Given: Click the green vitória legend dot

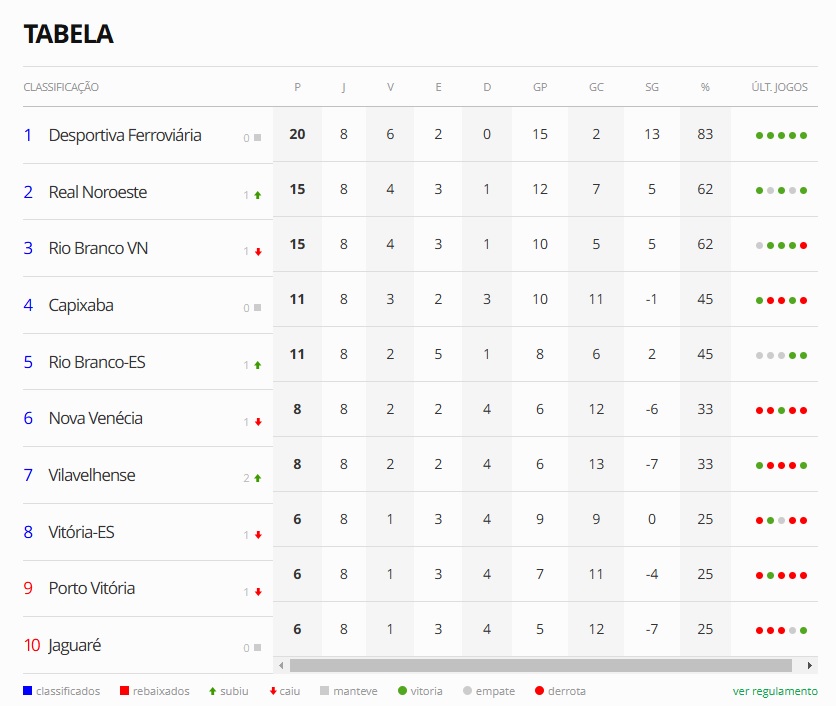Looking at the screenshot, I should point(403,691).
